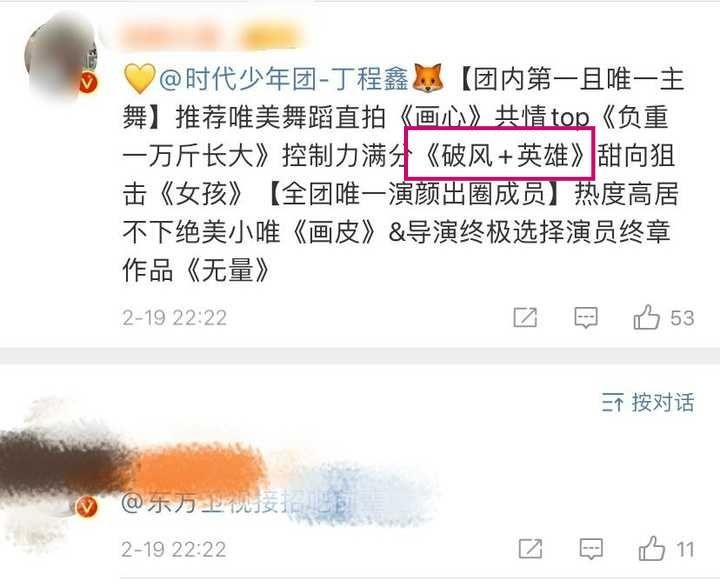Viewport: 720px width, 587px height.
Task: Repost the second comment via share icon
Action: (x=530, y=548)
